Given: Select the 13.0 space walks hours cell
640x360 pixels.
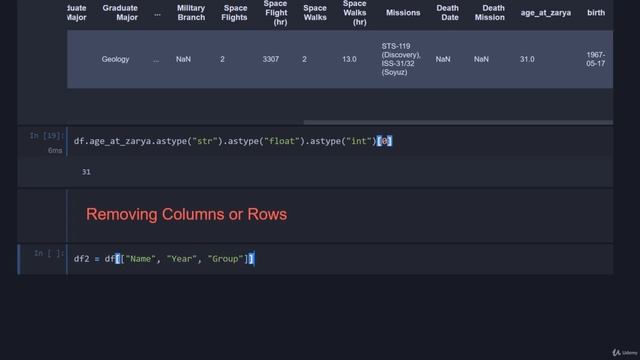Looking at the screenshot, I should pos(349,59).
